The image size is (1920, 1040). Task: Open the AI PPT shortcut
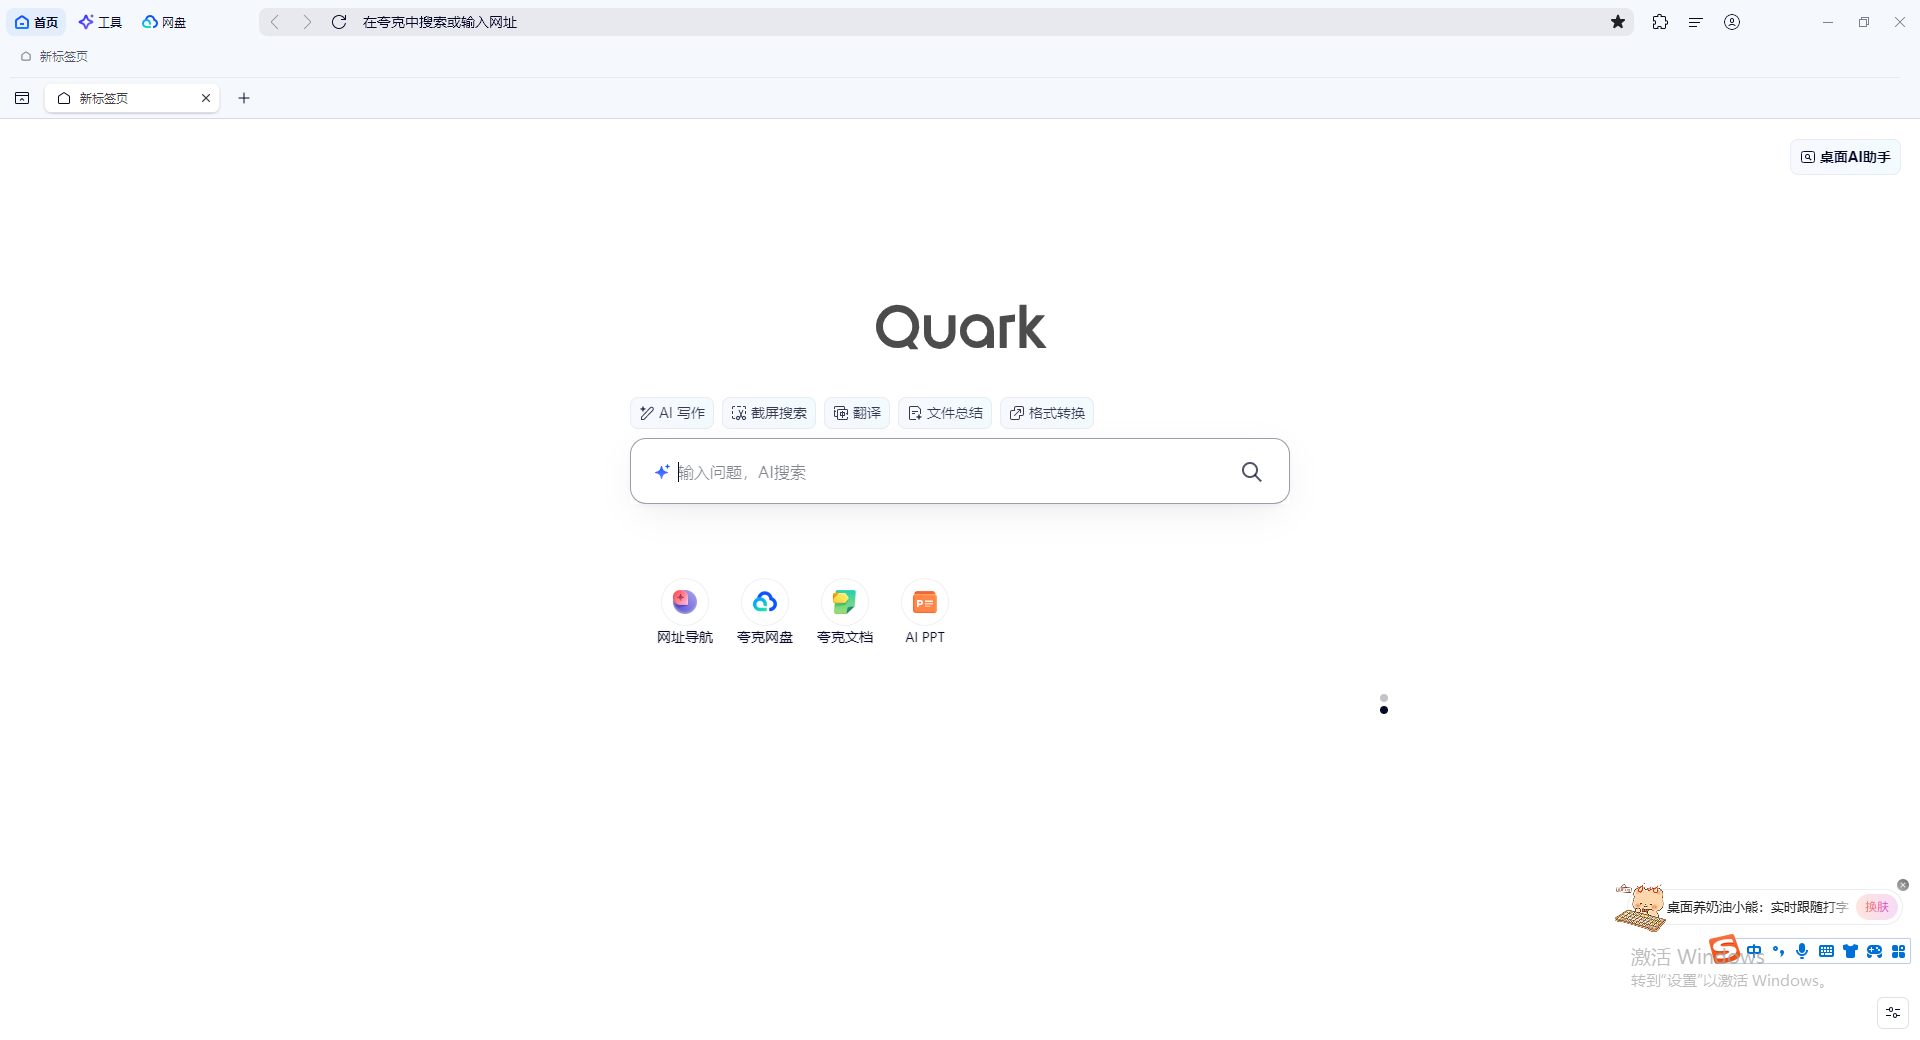(x=925, y=613)
